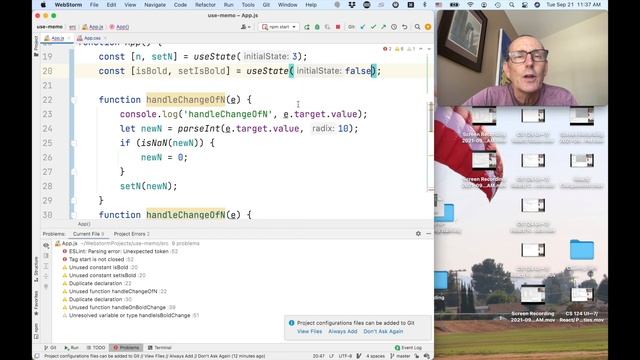Select the Current File problems tab
Image resolution: width=640 pixels, height=360 pixels.
point(88,234)
